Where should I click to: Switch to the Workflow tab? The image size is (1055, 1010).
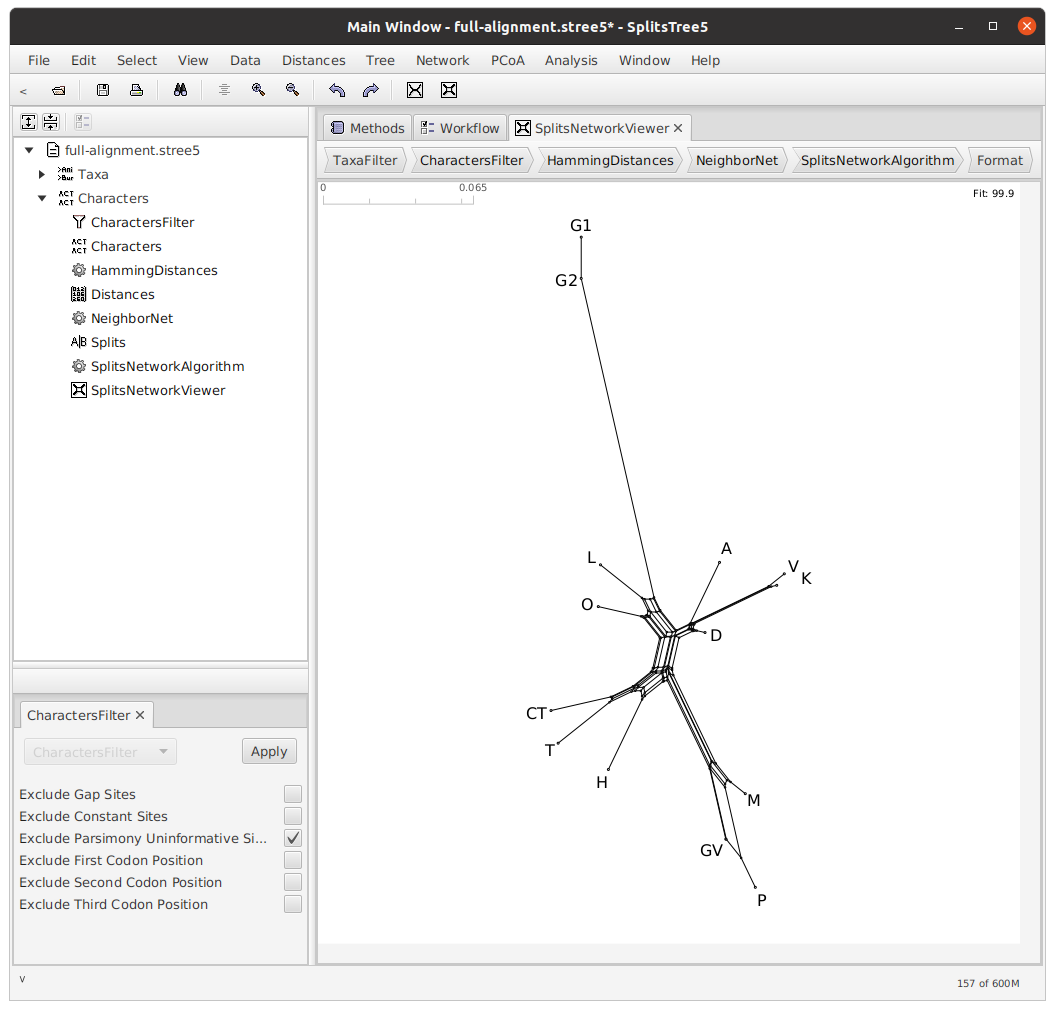[459, 128]
